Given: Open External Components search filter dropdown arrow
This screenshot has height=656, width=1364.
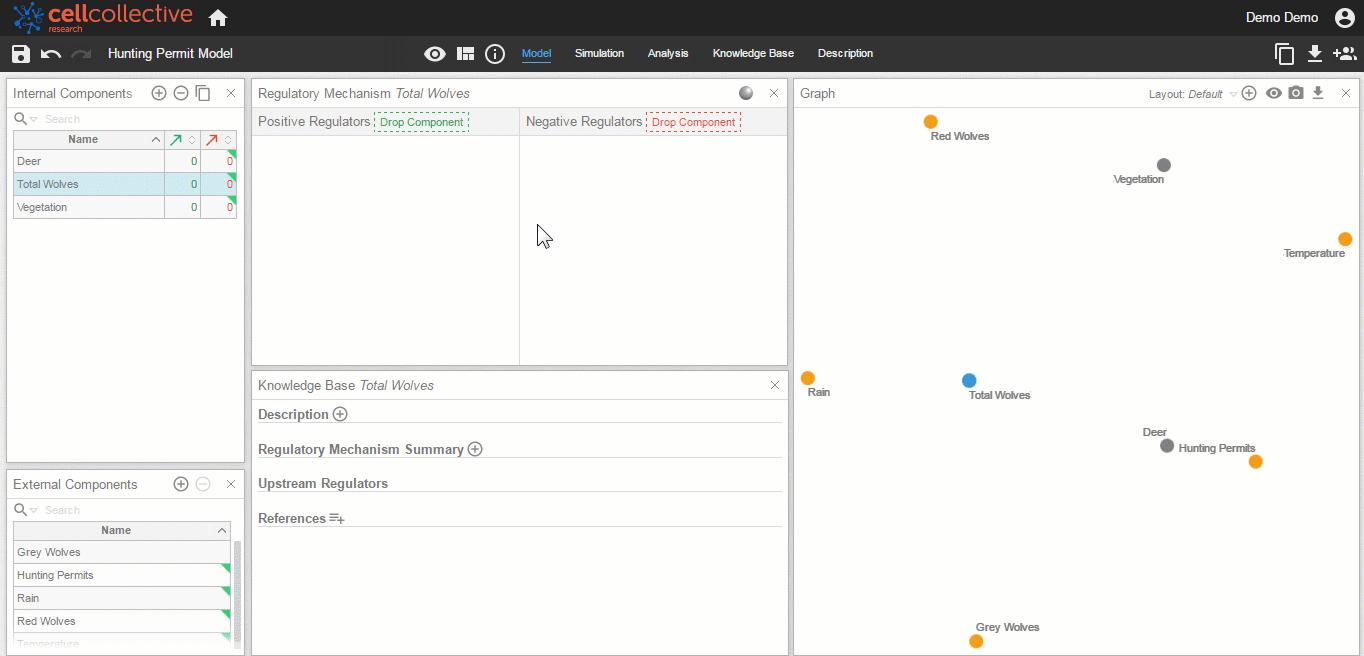Looking at the screenshot, I should pyautogui.click(x=34, y=510).
